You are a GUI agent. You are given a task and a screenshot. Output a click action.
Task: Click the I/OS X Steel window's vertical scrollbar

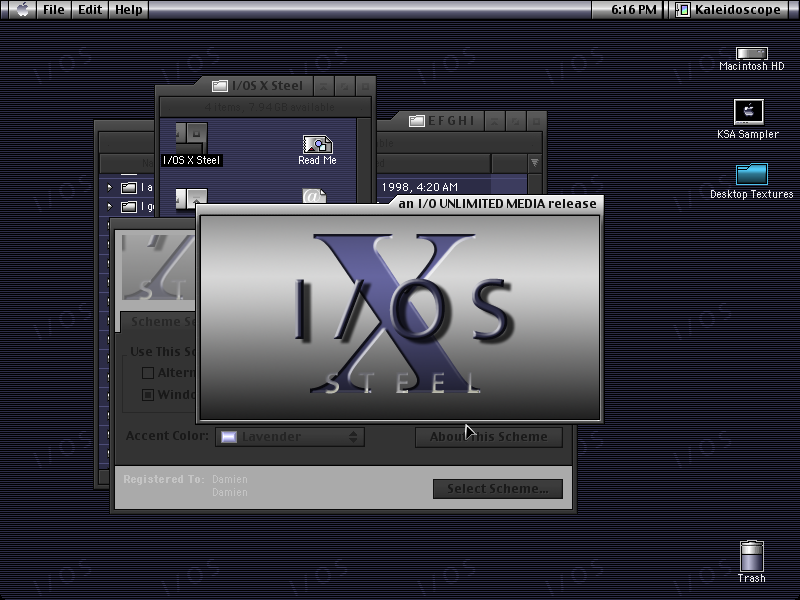(363, 163)
